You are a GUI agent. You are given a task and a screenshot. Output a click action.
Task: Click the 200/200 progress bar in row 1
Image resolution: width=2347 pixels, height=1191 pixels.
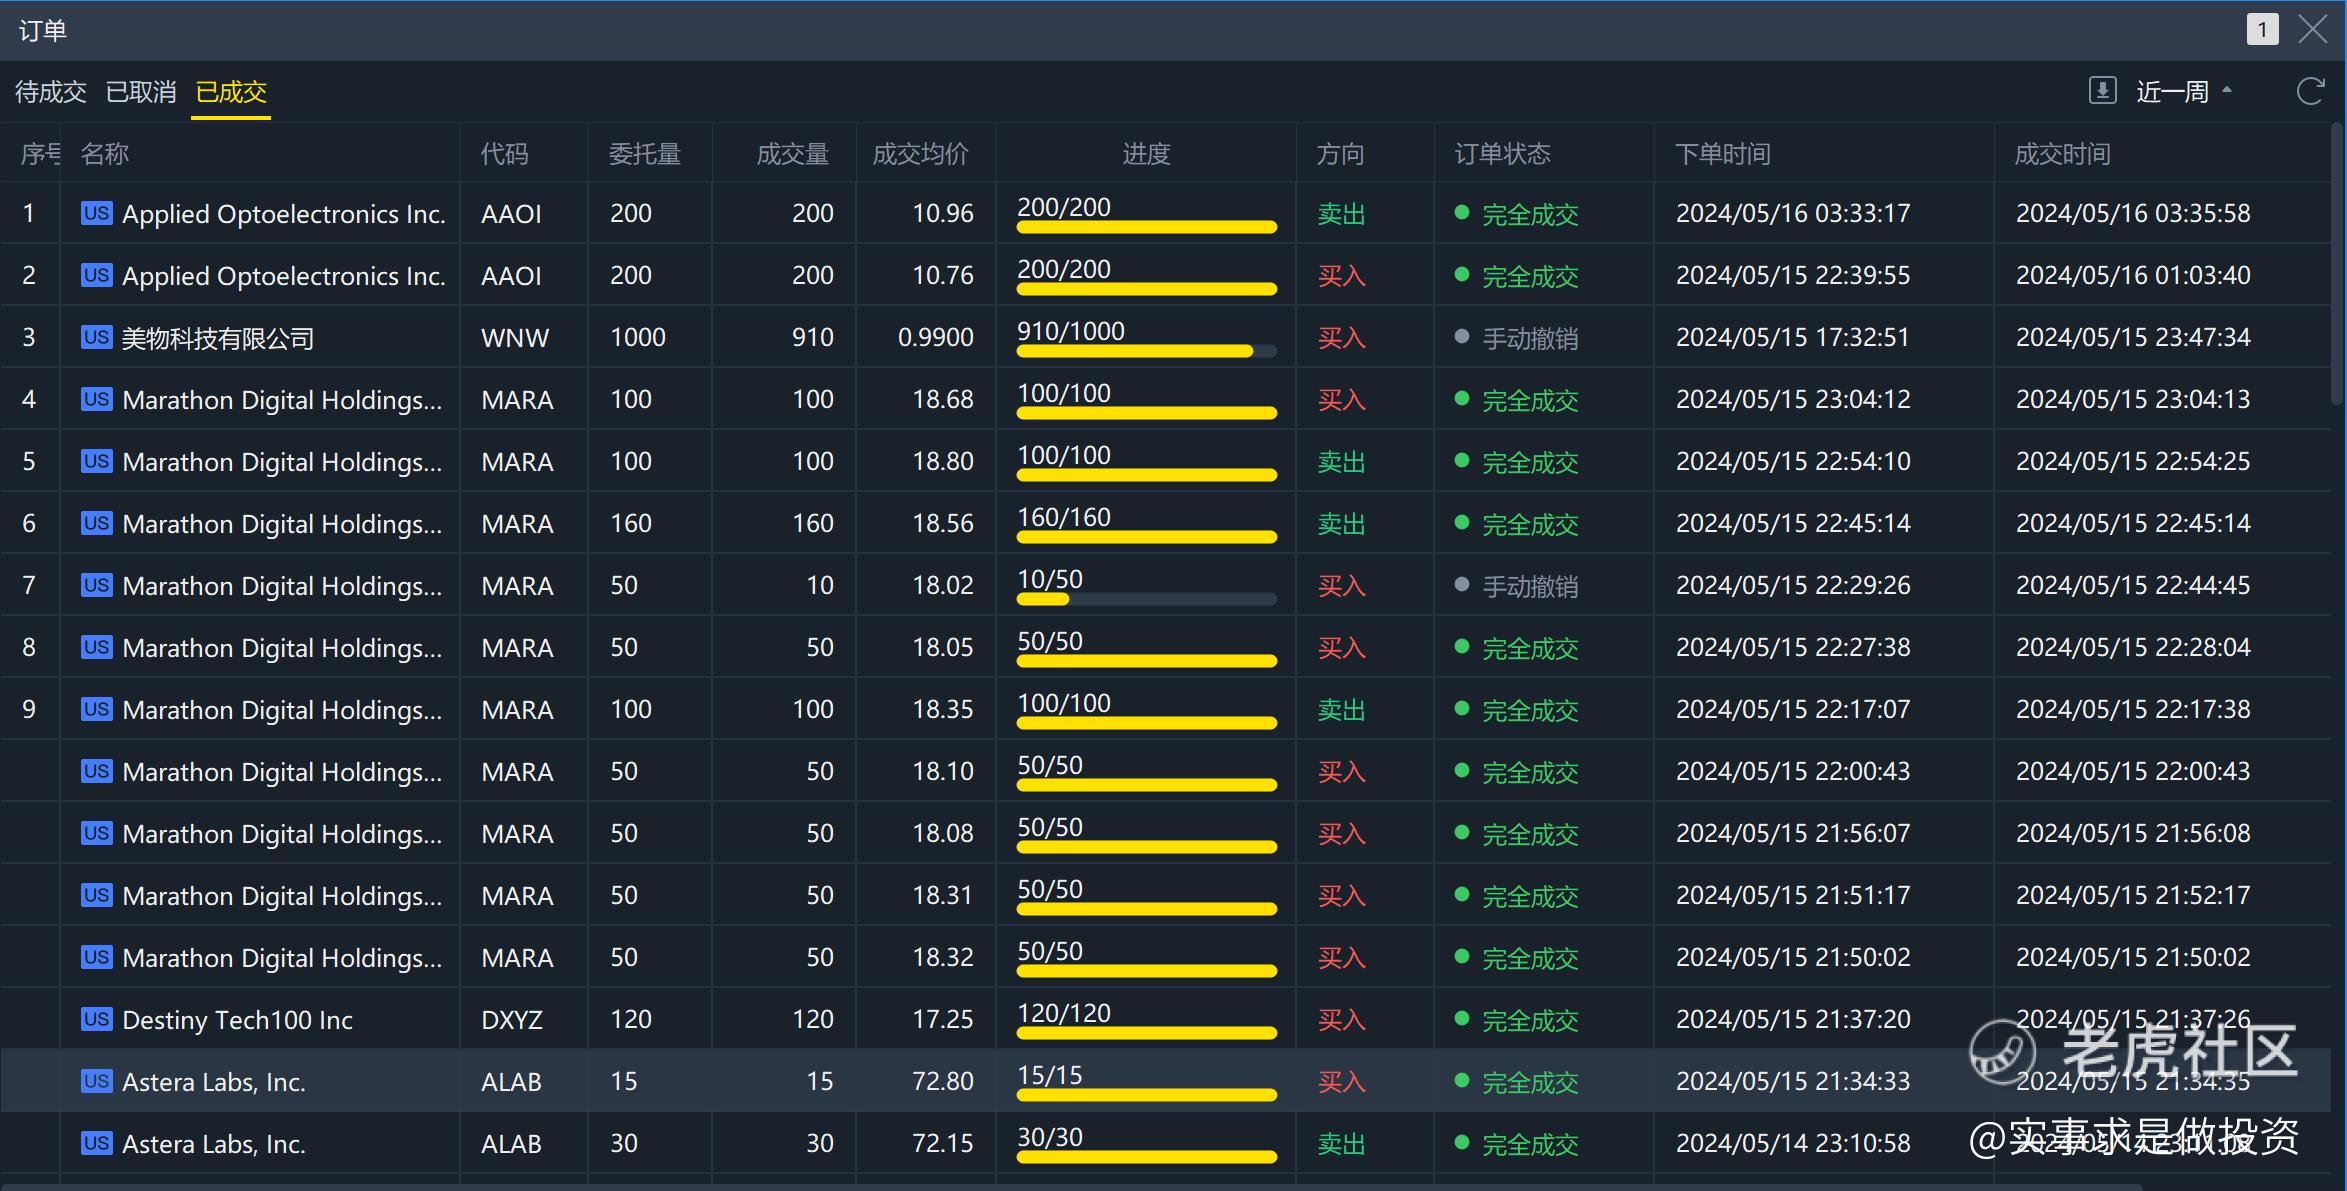pyautogui.click(x=1146, y=227)
